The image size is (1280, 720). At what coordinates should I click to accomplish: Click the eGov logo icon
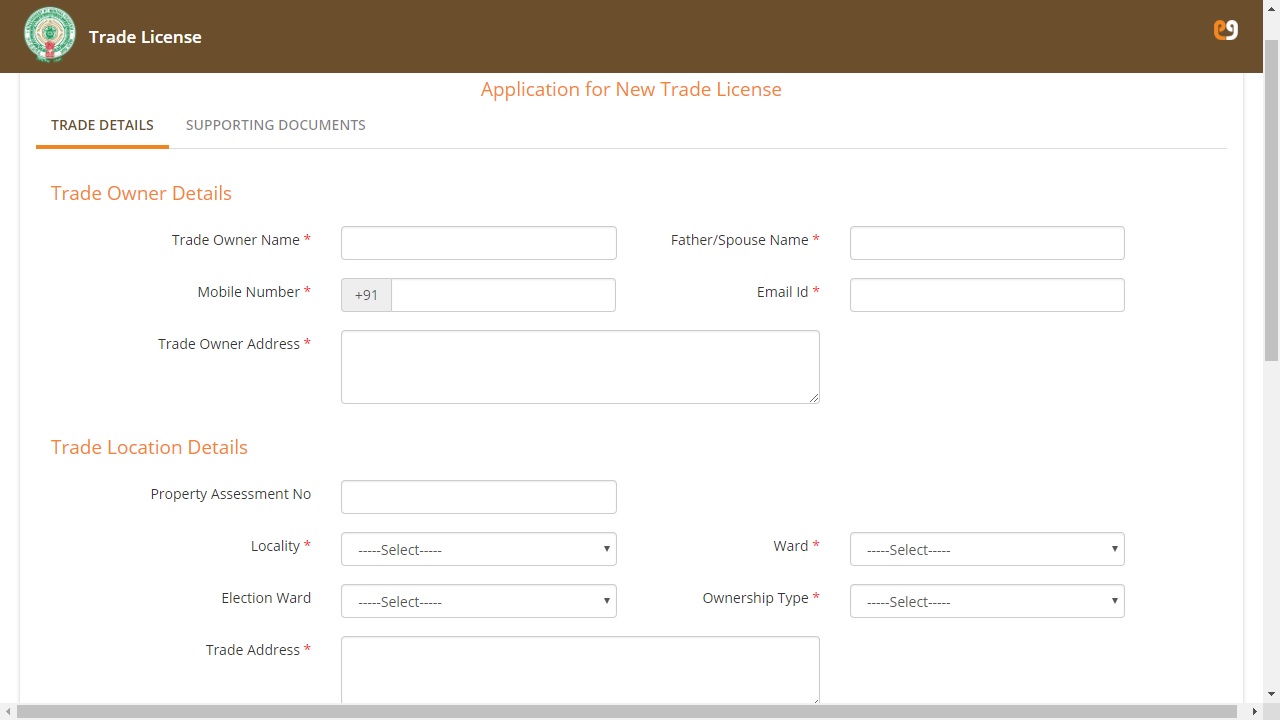pyautogui.click(x=1225, y=30)
